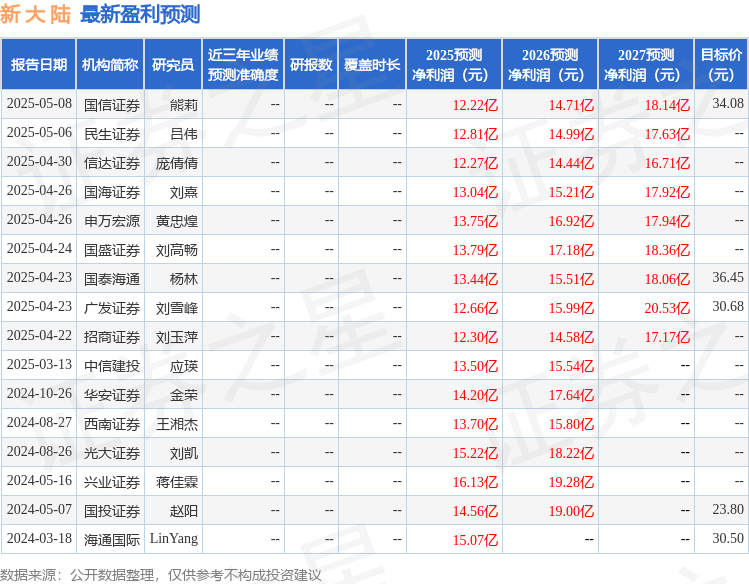Click target price 30.68
This screenshot has height=584, width=749.
[x=728, y=307]
